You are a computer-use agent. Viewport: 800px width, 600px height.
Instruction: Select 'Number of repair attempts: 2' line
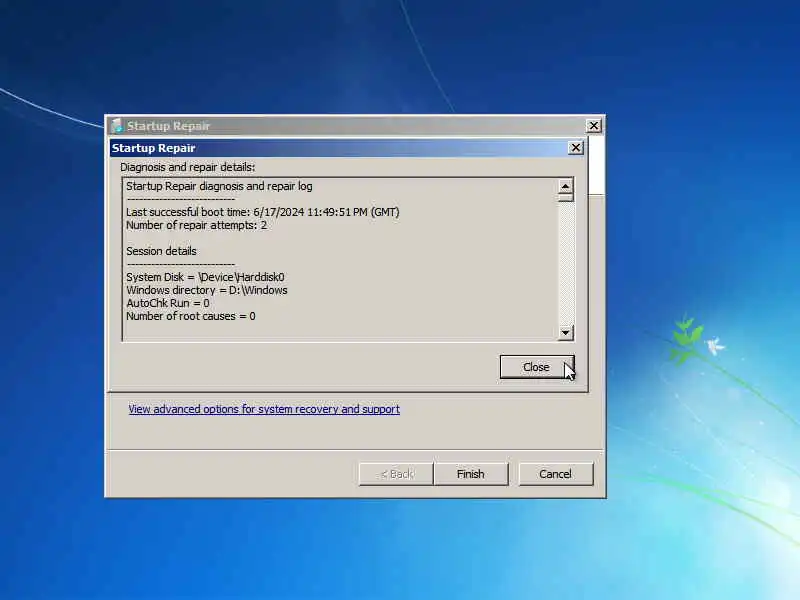click(x=196, y=226)
